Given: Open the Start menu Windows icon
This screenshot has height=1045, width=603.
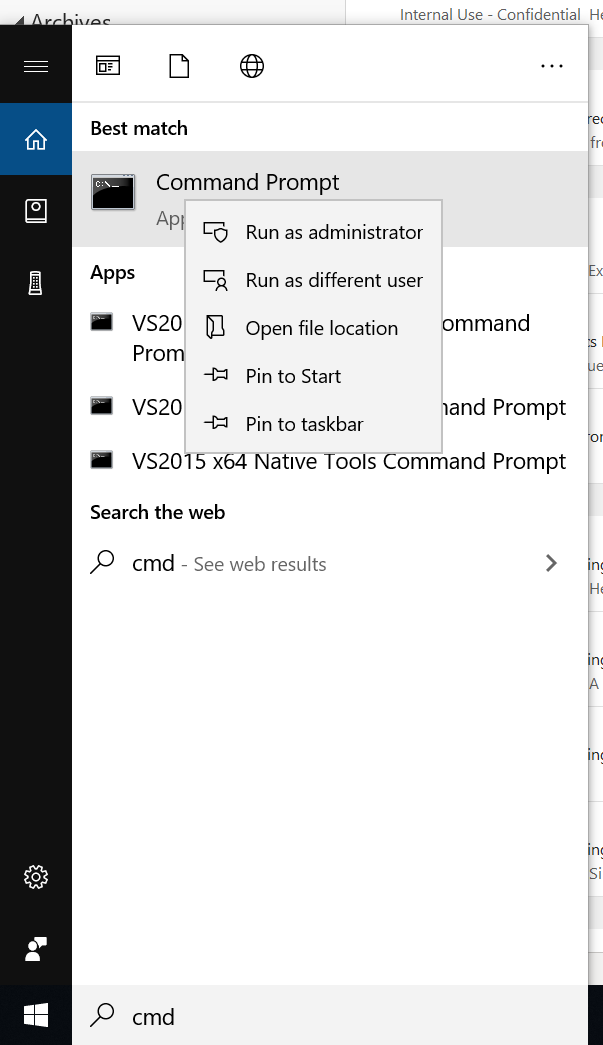Looking at the screenshot, I should [36, 1015].
